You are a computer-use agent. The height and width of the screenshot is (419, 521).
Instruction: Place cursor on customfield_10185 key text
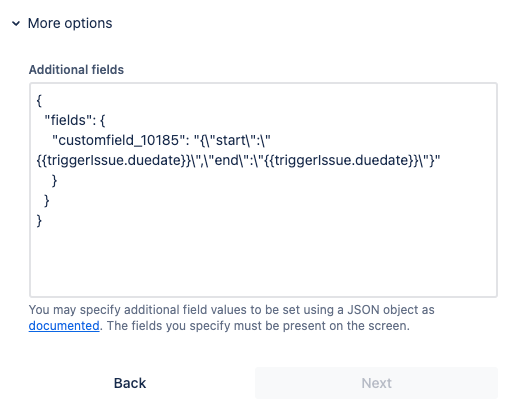[119, 140]
